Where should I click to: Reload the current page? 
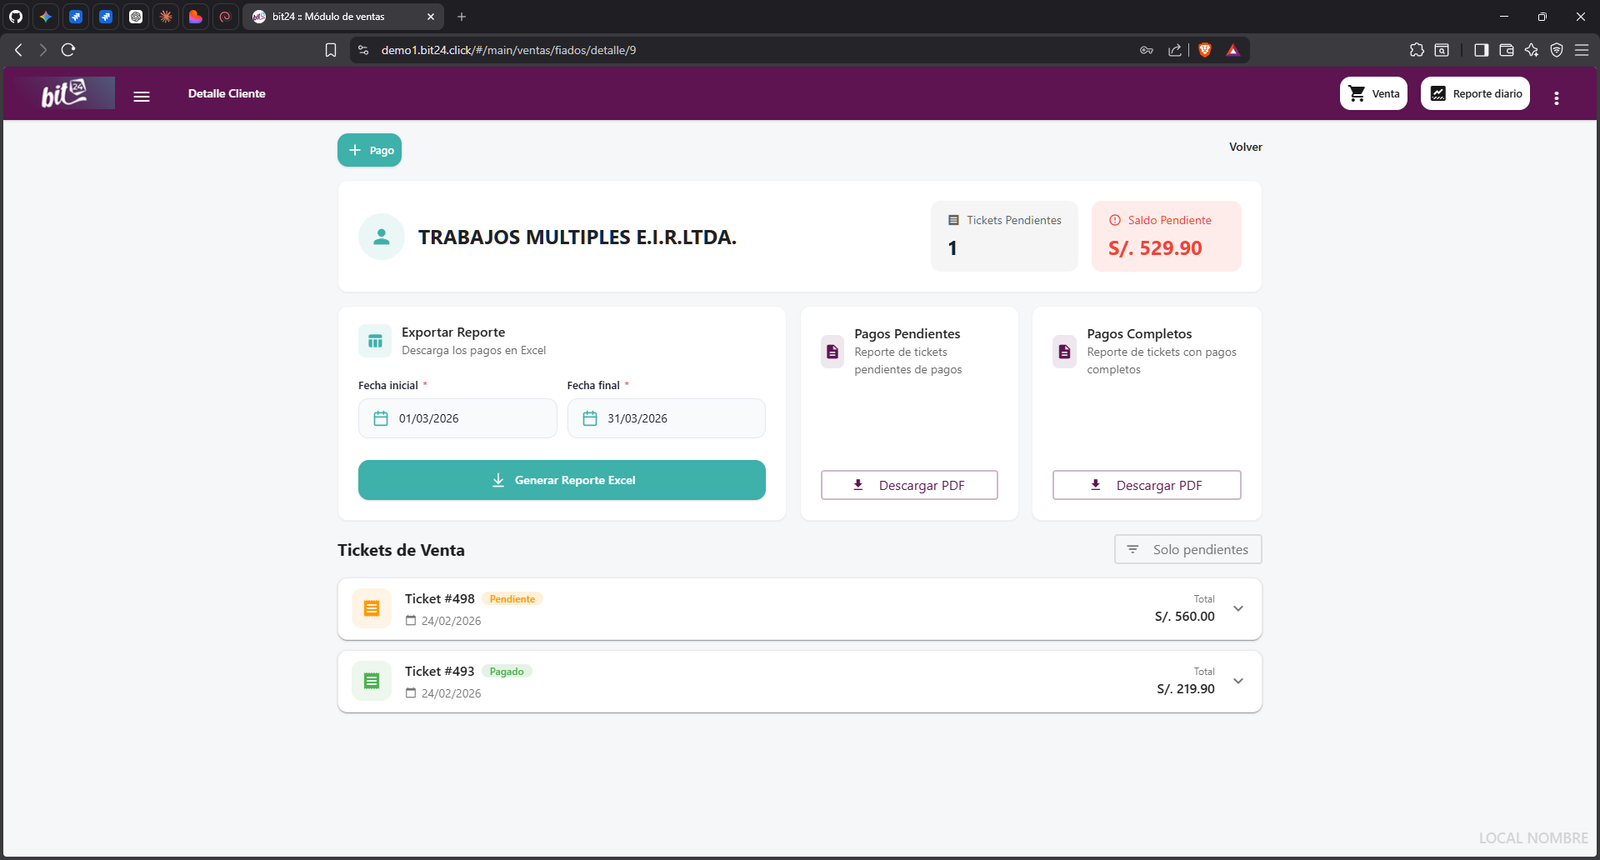click(x=68, y=50)
